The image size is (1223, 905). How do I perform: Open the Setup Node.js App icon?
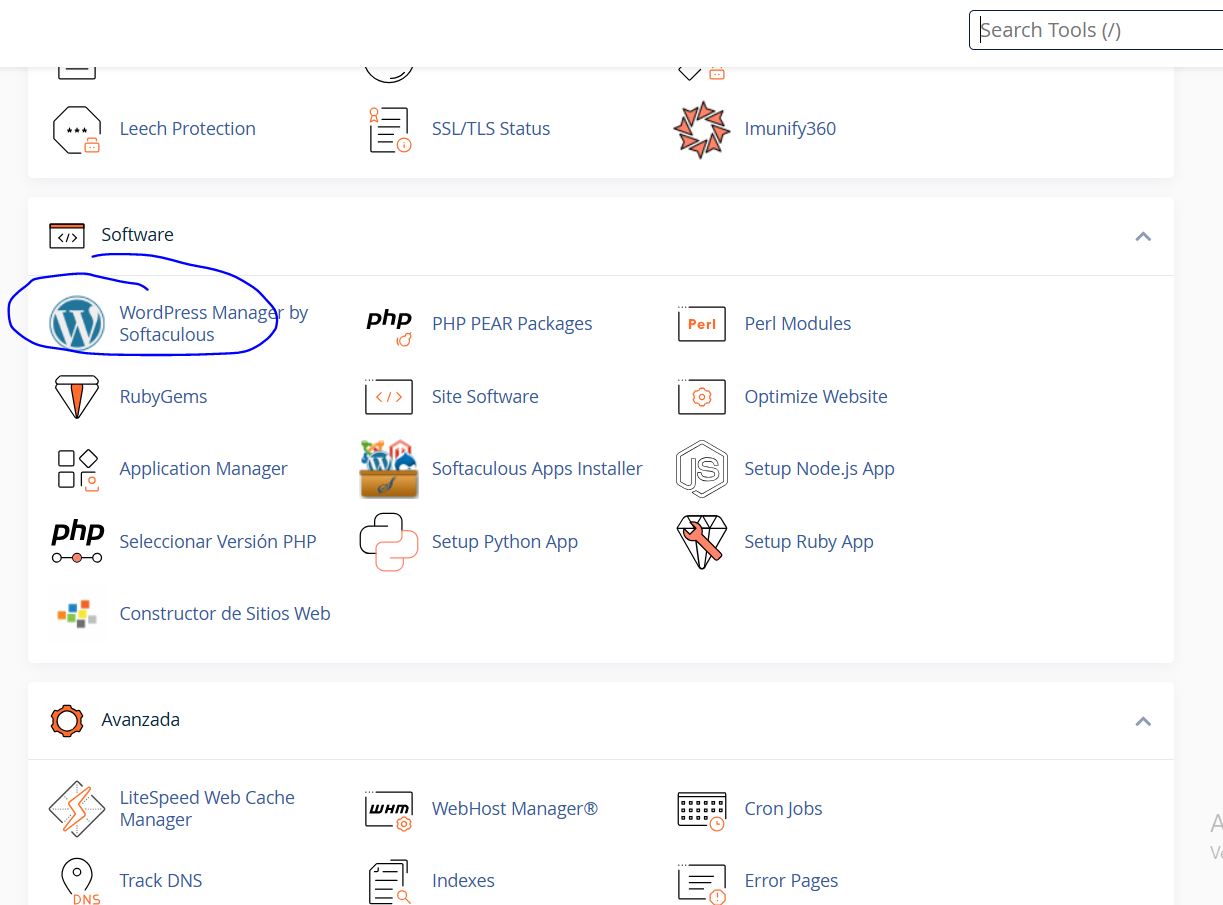point(701,469)
